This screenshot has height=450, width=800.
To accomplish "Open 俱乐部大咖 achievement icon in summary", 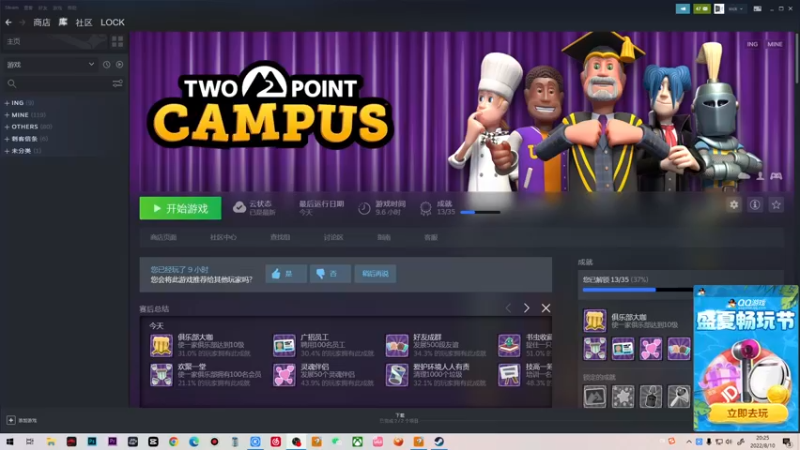I will 161,345.
